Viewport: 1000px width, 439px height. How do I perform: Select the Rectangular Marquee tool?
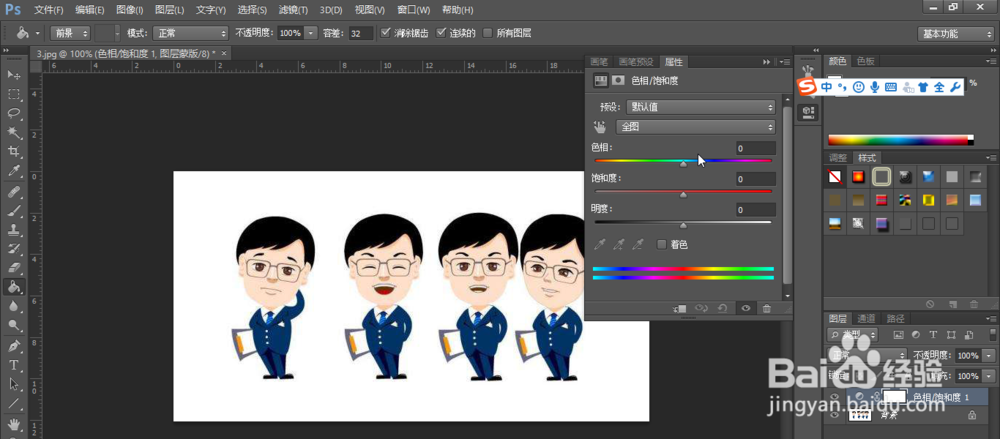14,94
